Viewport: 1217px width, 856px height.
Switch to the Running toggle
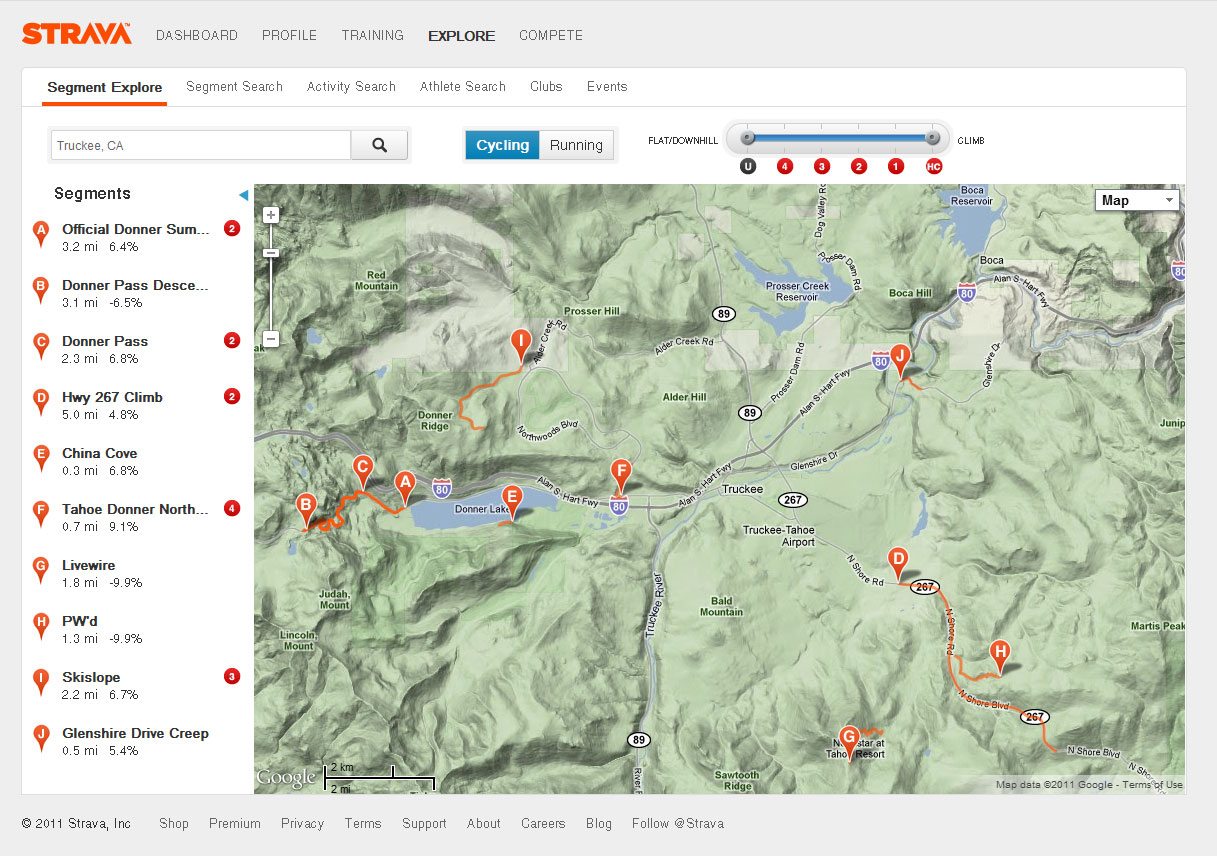tap(576, 145)
